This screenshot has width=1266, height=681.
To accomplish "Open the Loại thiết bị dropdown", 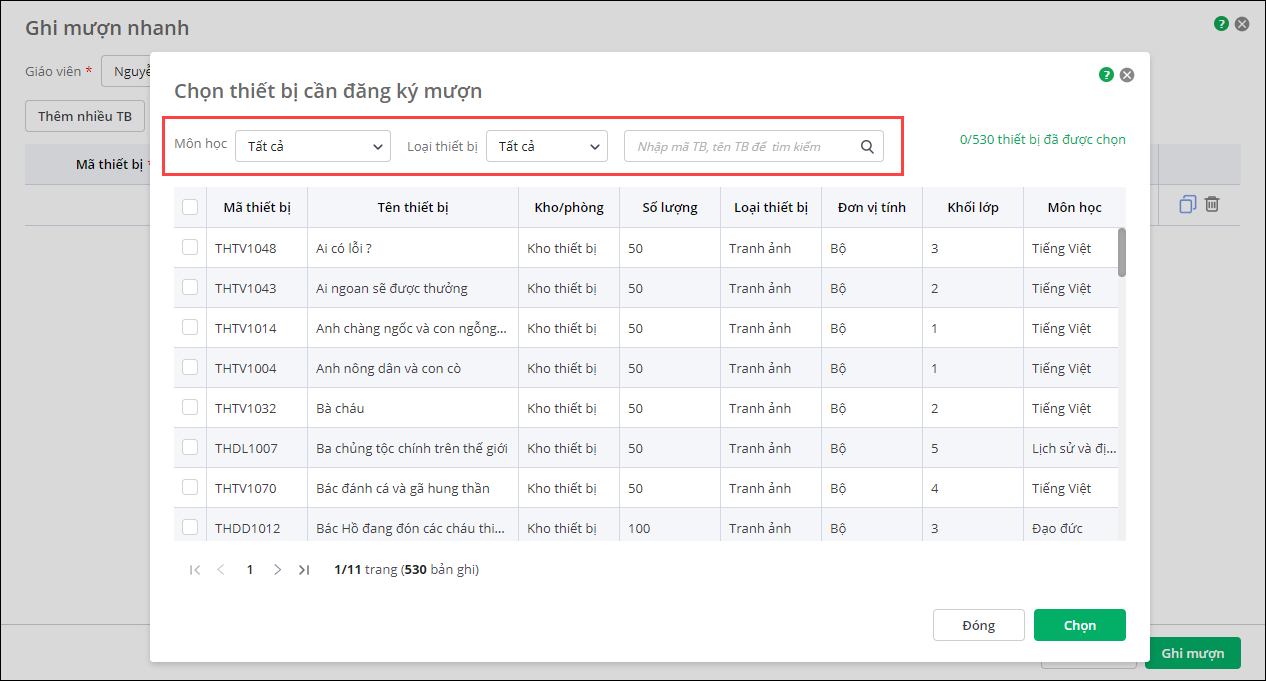I will point(547,146).
